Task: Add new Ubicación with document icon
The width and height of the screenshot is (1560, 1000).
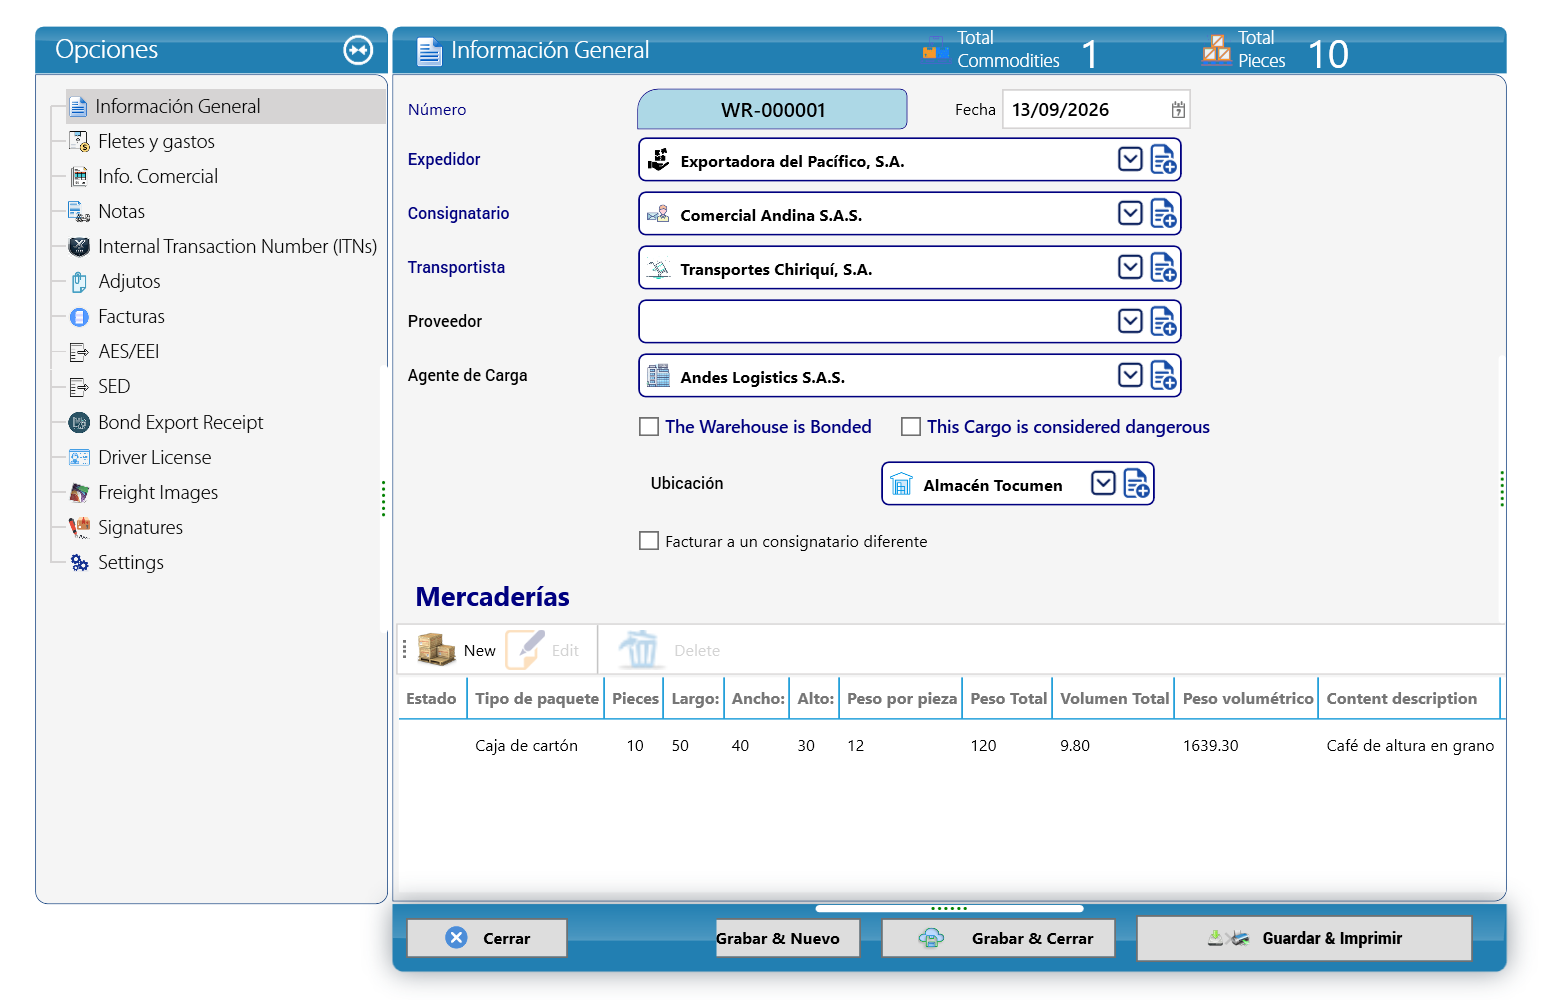Action: 1136,484
